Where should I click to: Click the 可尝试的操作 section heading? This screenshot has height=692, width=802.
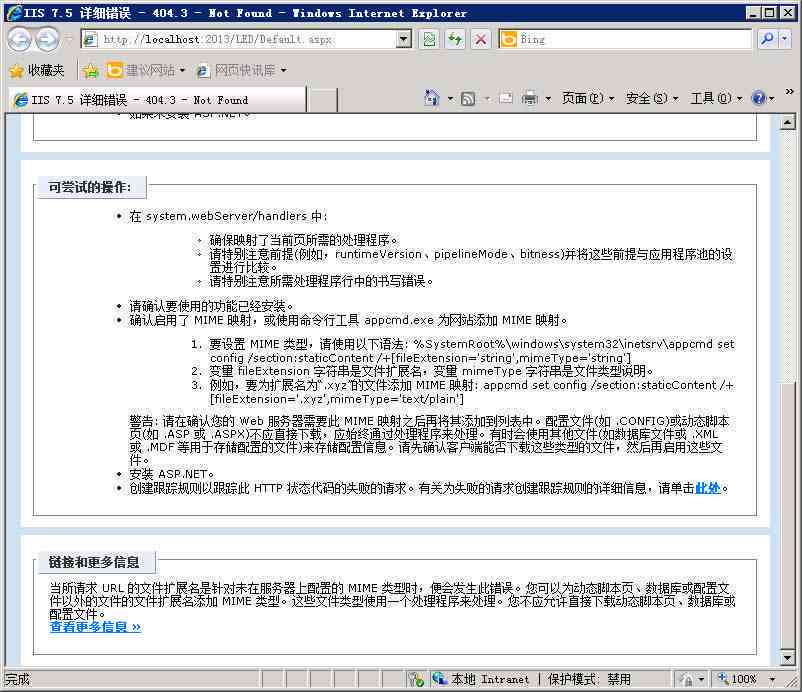pos(90,187)
